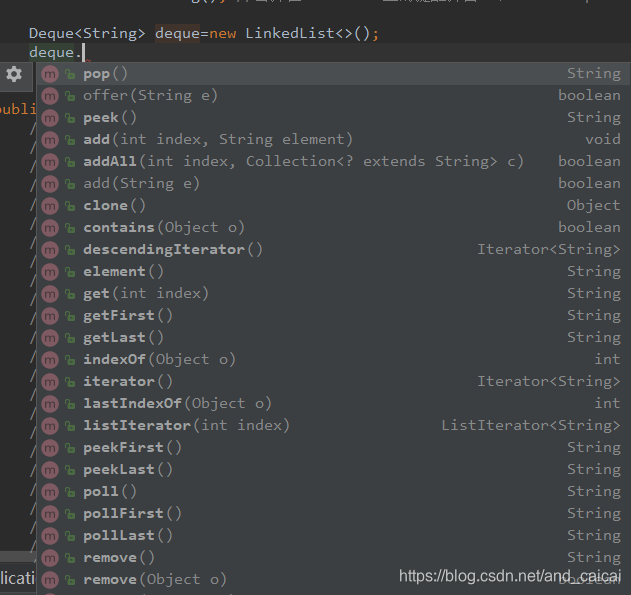Image resolution: width=631 pixels, height=595 pixels.
Task: Click public-access lock icon beside peek()
Action: click(70, 118)
